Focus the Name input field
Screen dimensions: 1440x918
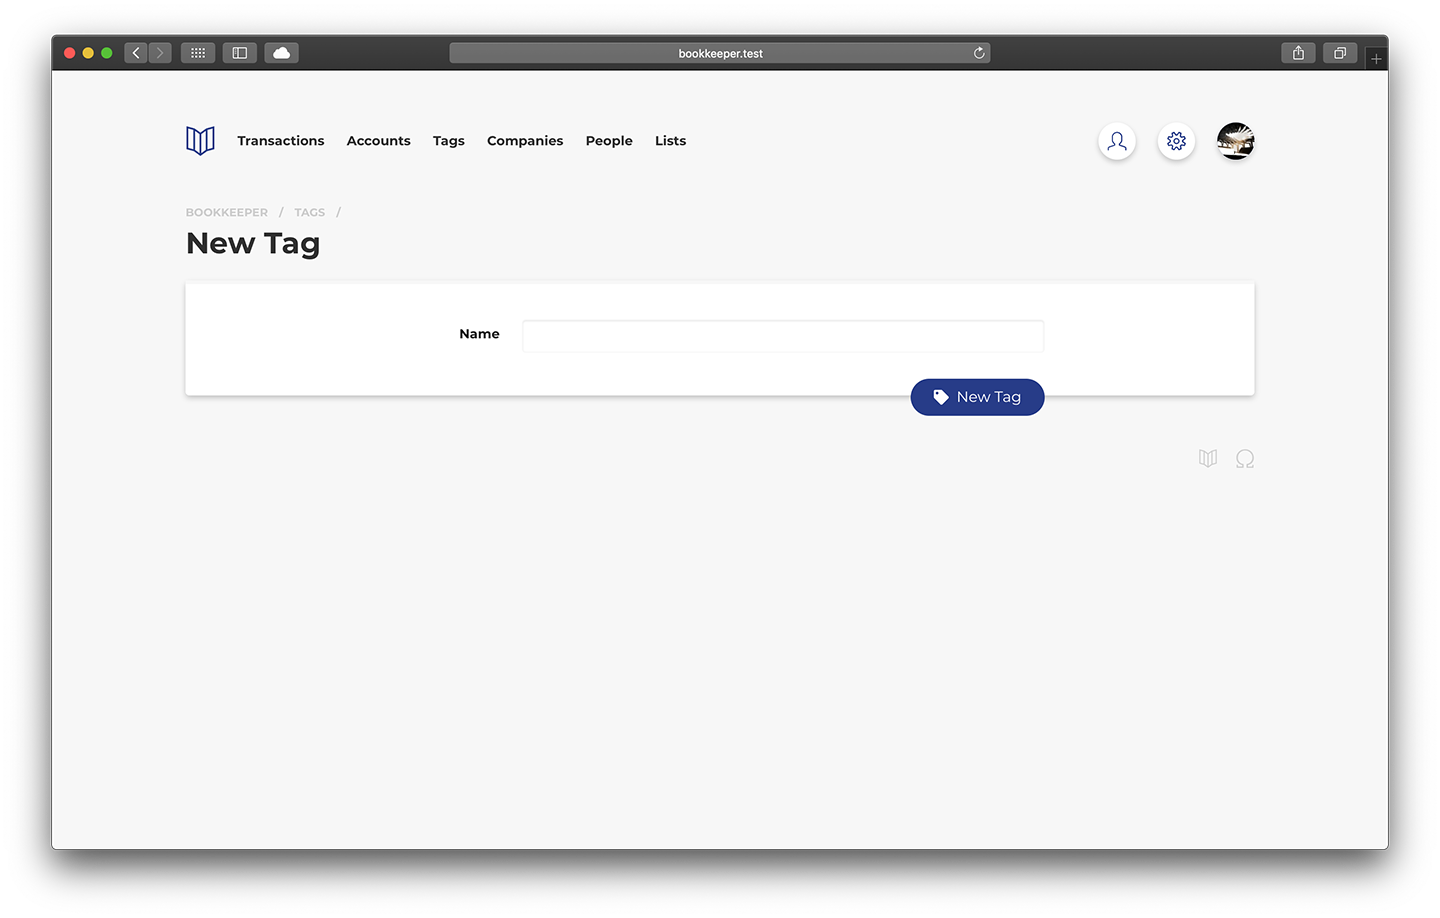tap(783, 336)
